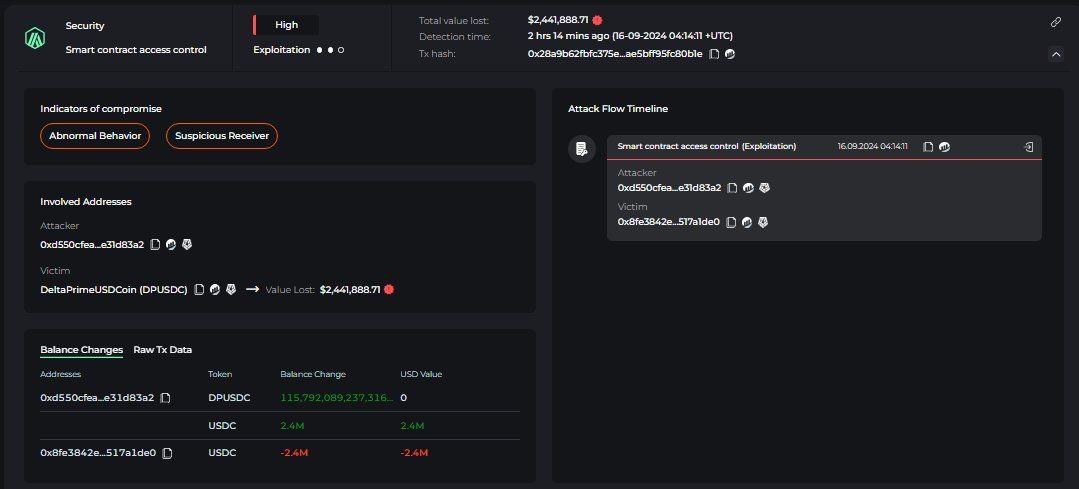Collapse the alert details with chevron

pos(1056,54)
